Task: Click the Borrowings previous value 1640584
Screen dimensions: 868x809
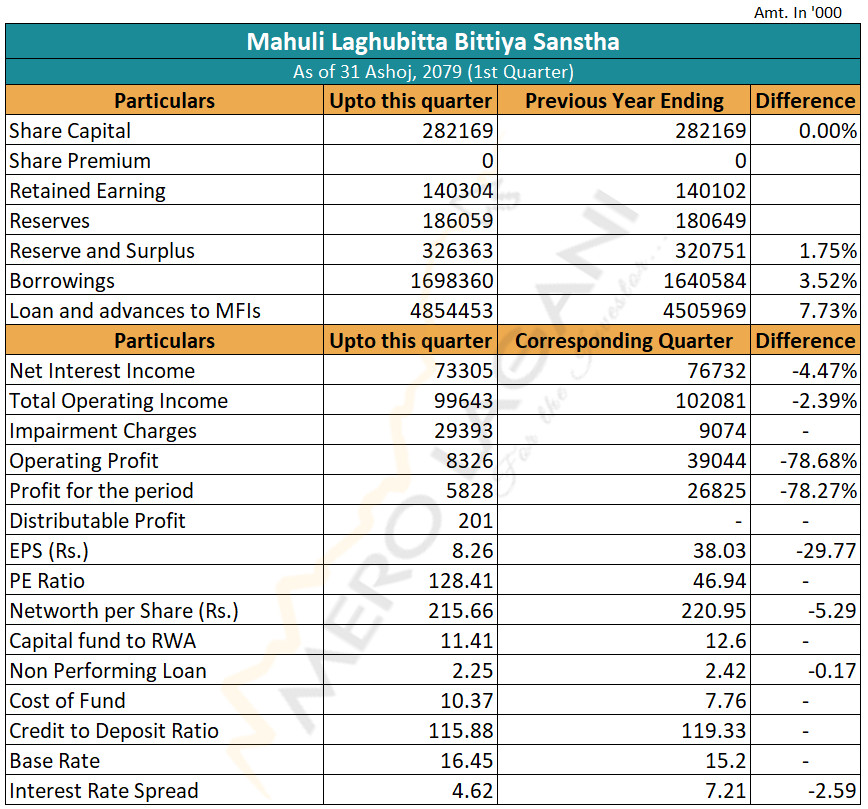Action: click(x=704, y=281)
